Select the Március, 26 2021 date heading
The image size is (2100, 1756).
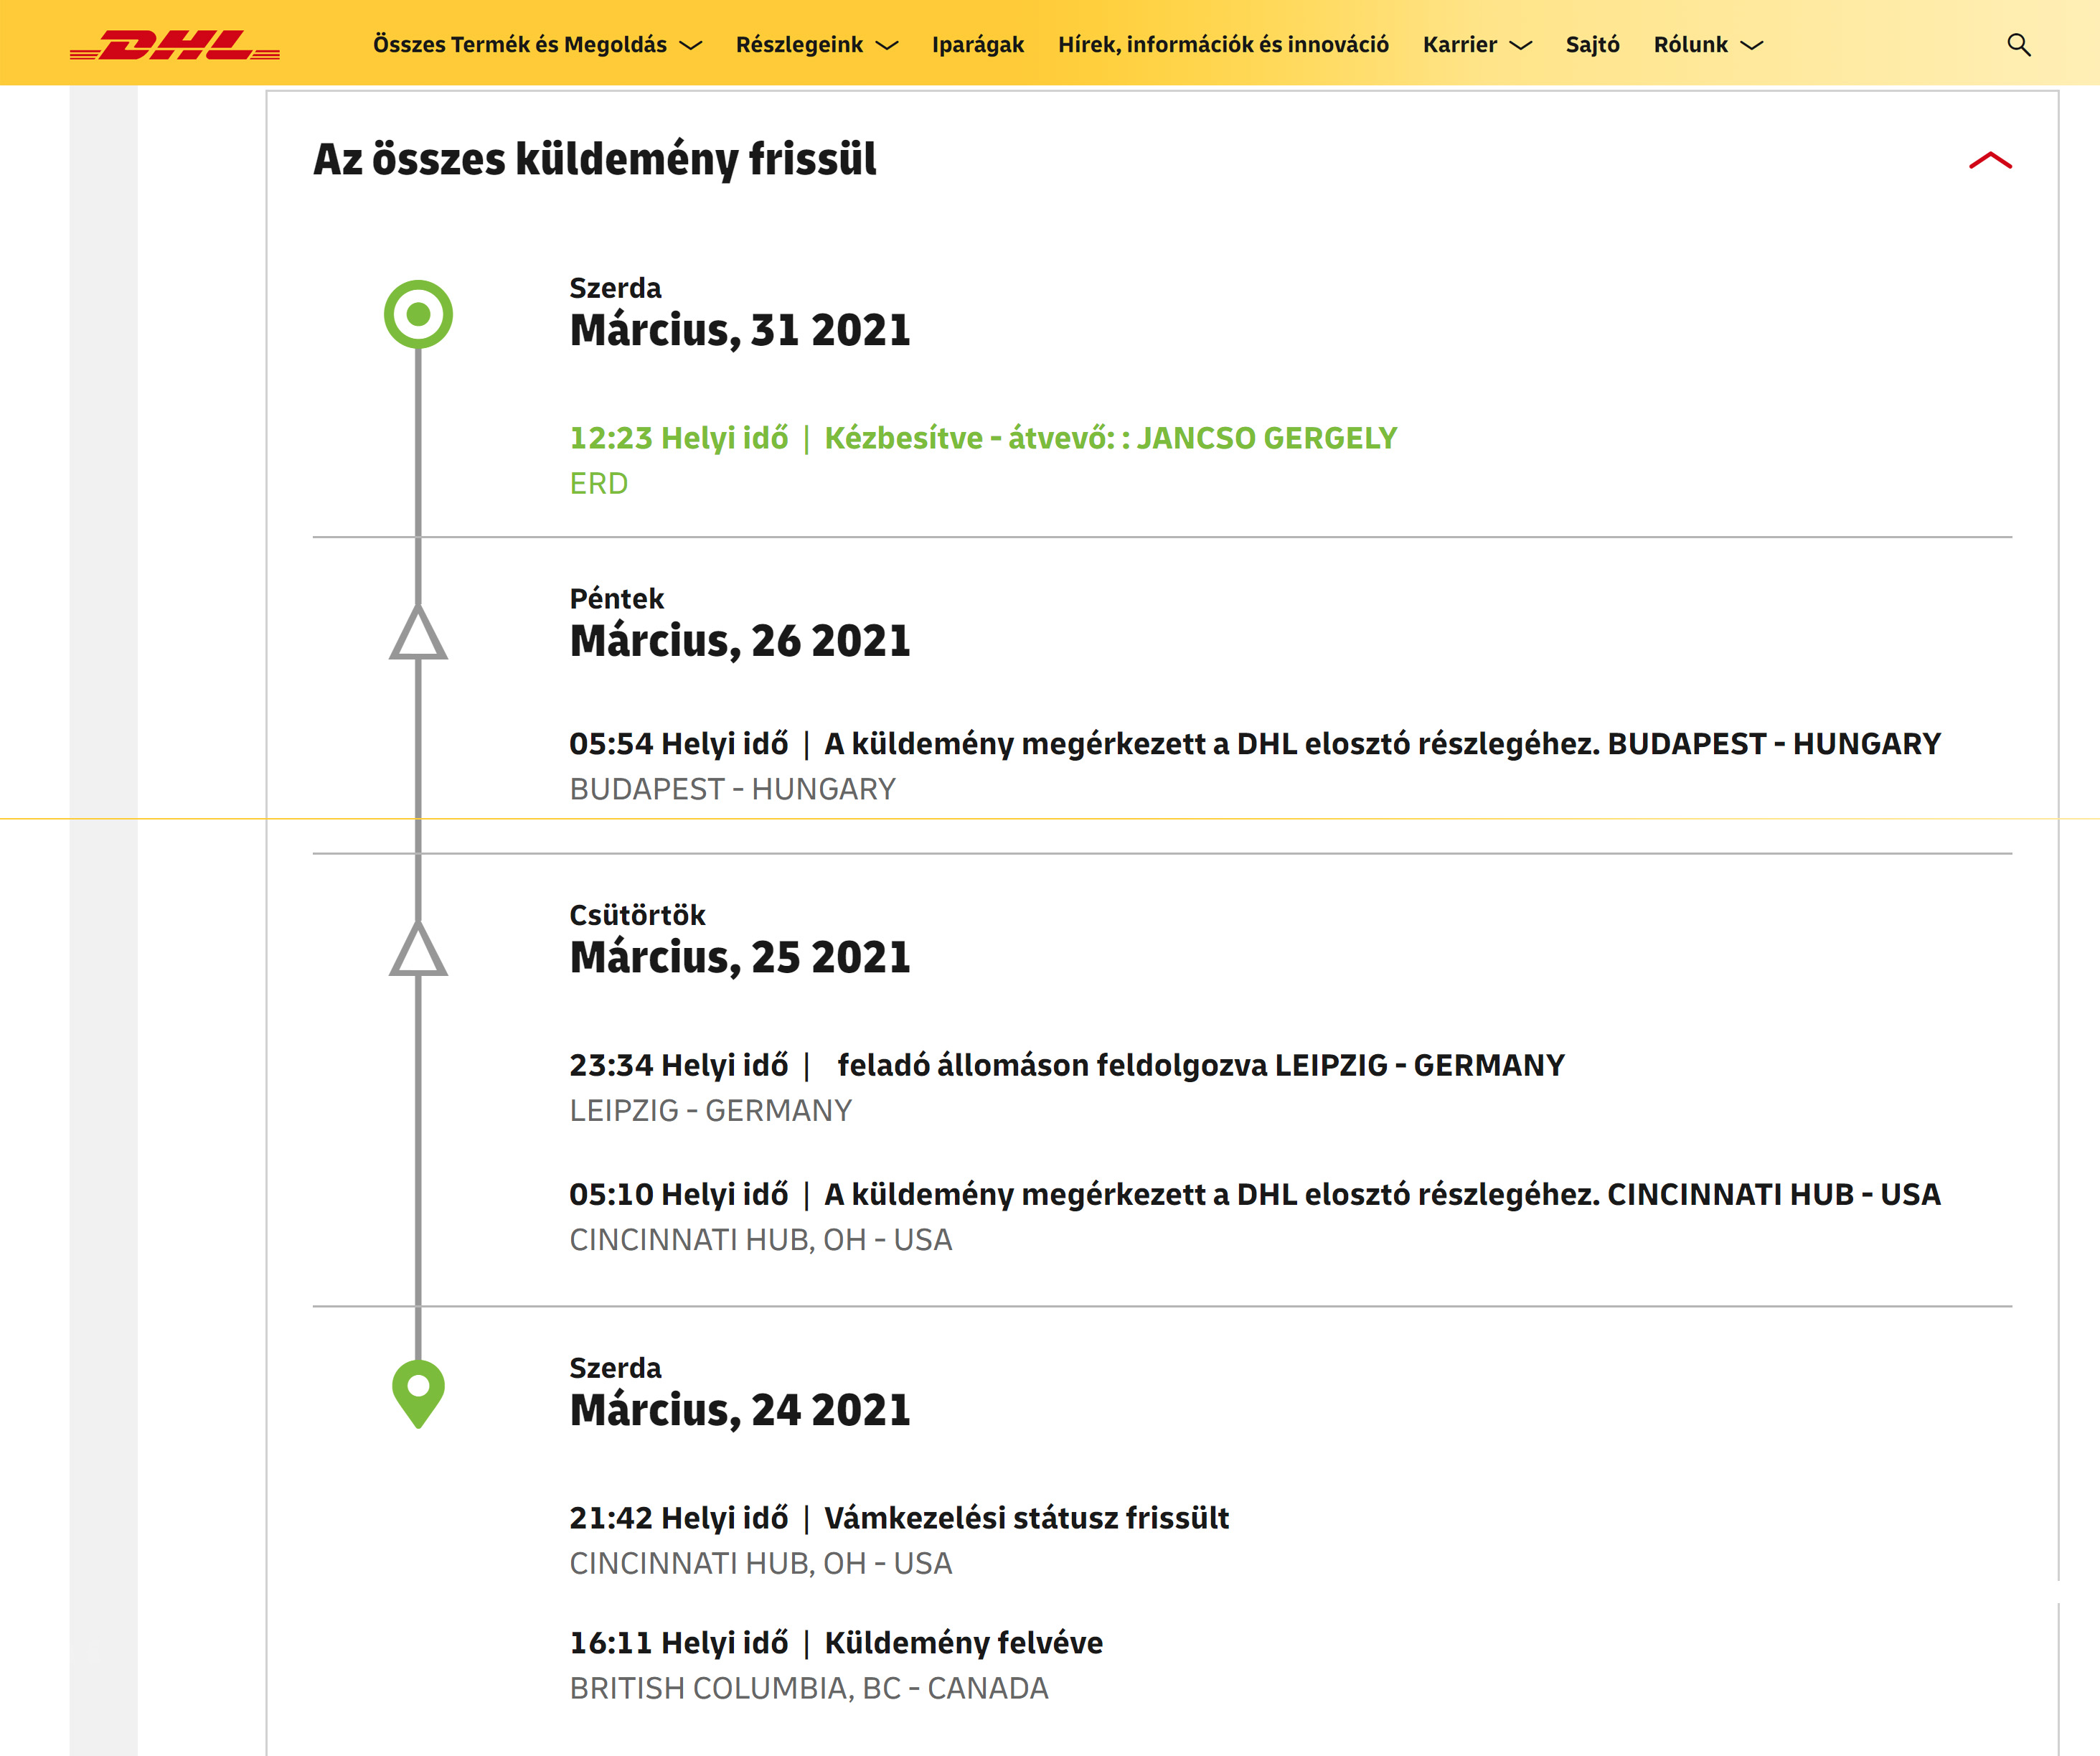[x=740, y=641]
